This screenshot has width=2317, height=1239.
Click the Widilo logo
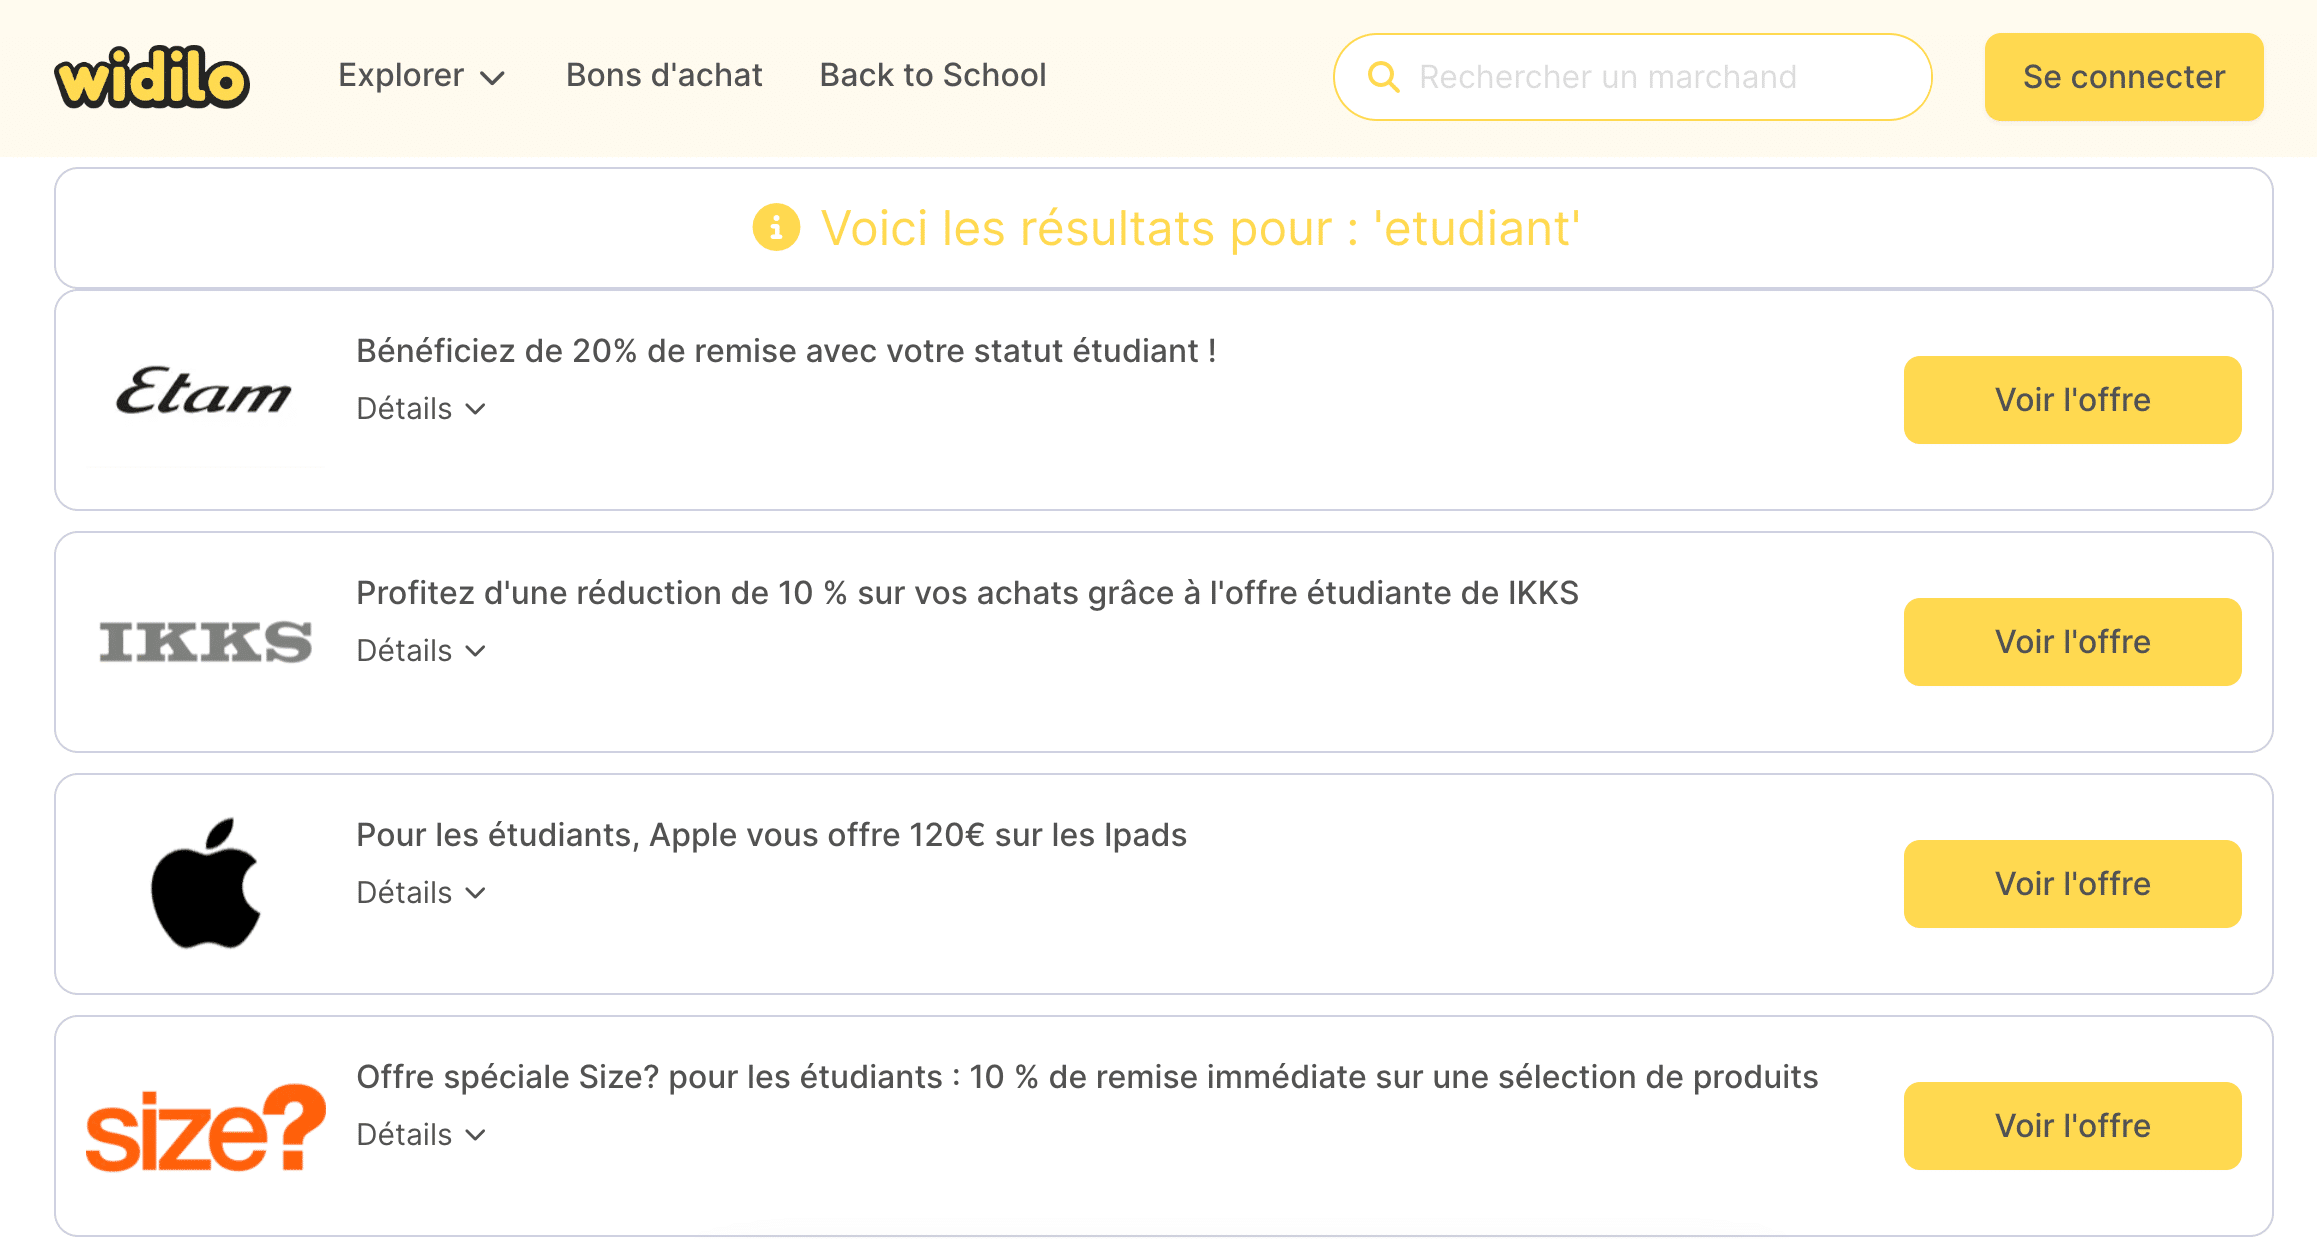(x=152, y=76)
